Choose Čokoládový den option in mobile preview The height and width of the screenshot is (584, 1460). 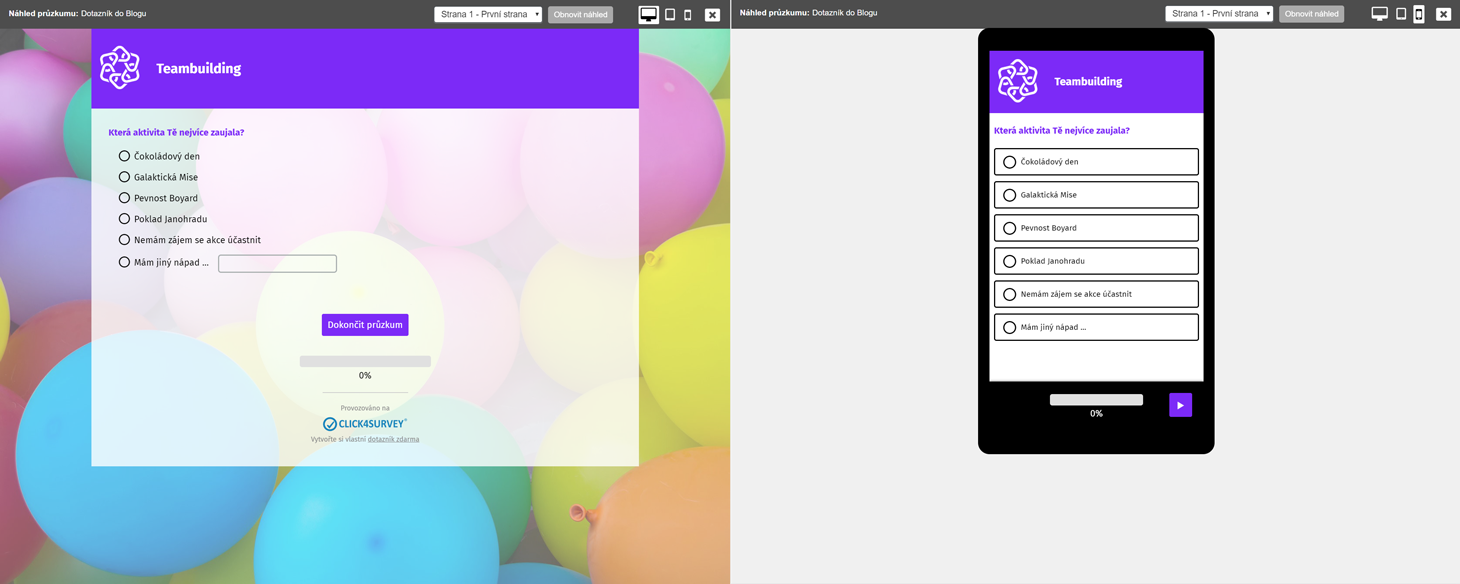coord(1096,162)
